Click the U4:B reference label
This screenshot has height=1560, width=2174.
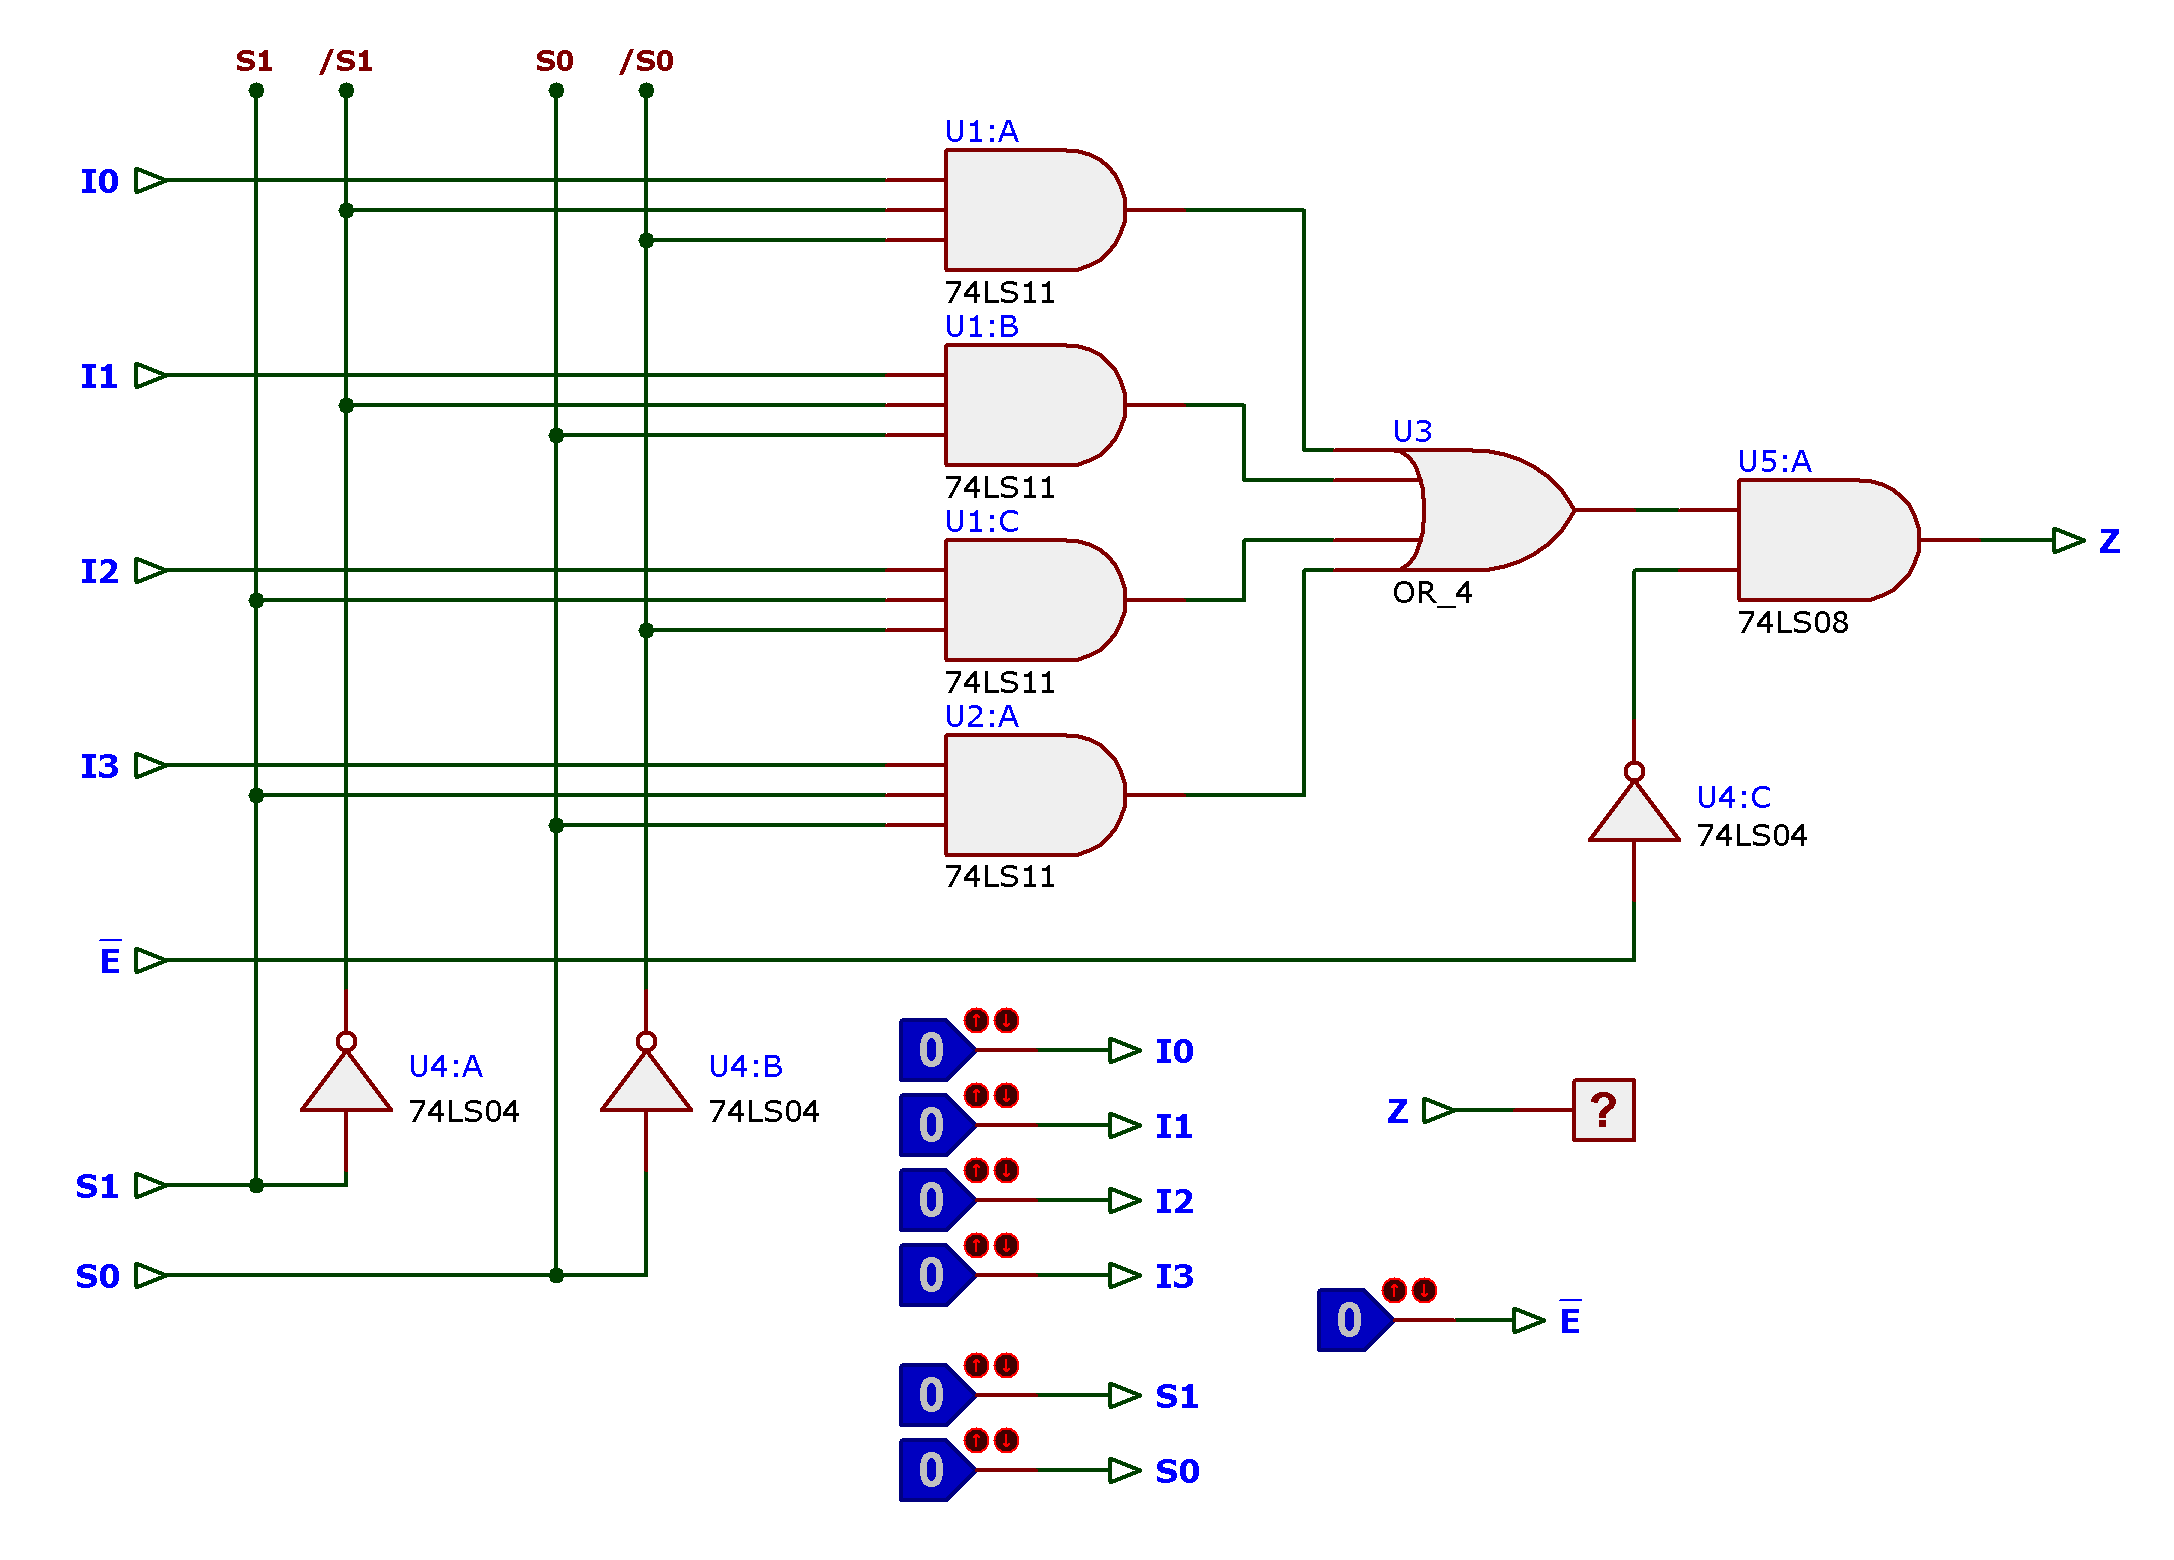tap(745, 1066)
